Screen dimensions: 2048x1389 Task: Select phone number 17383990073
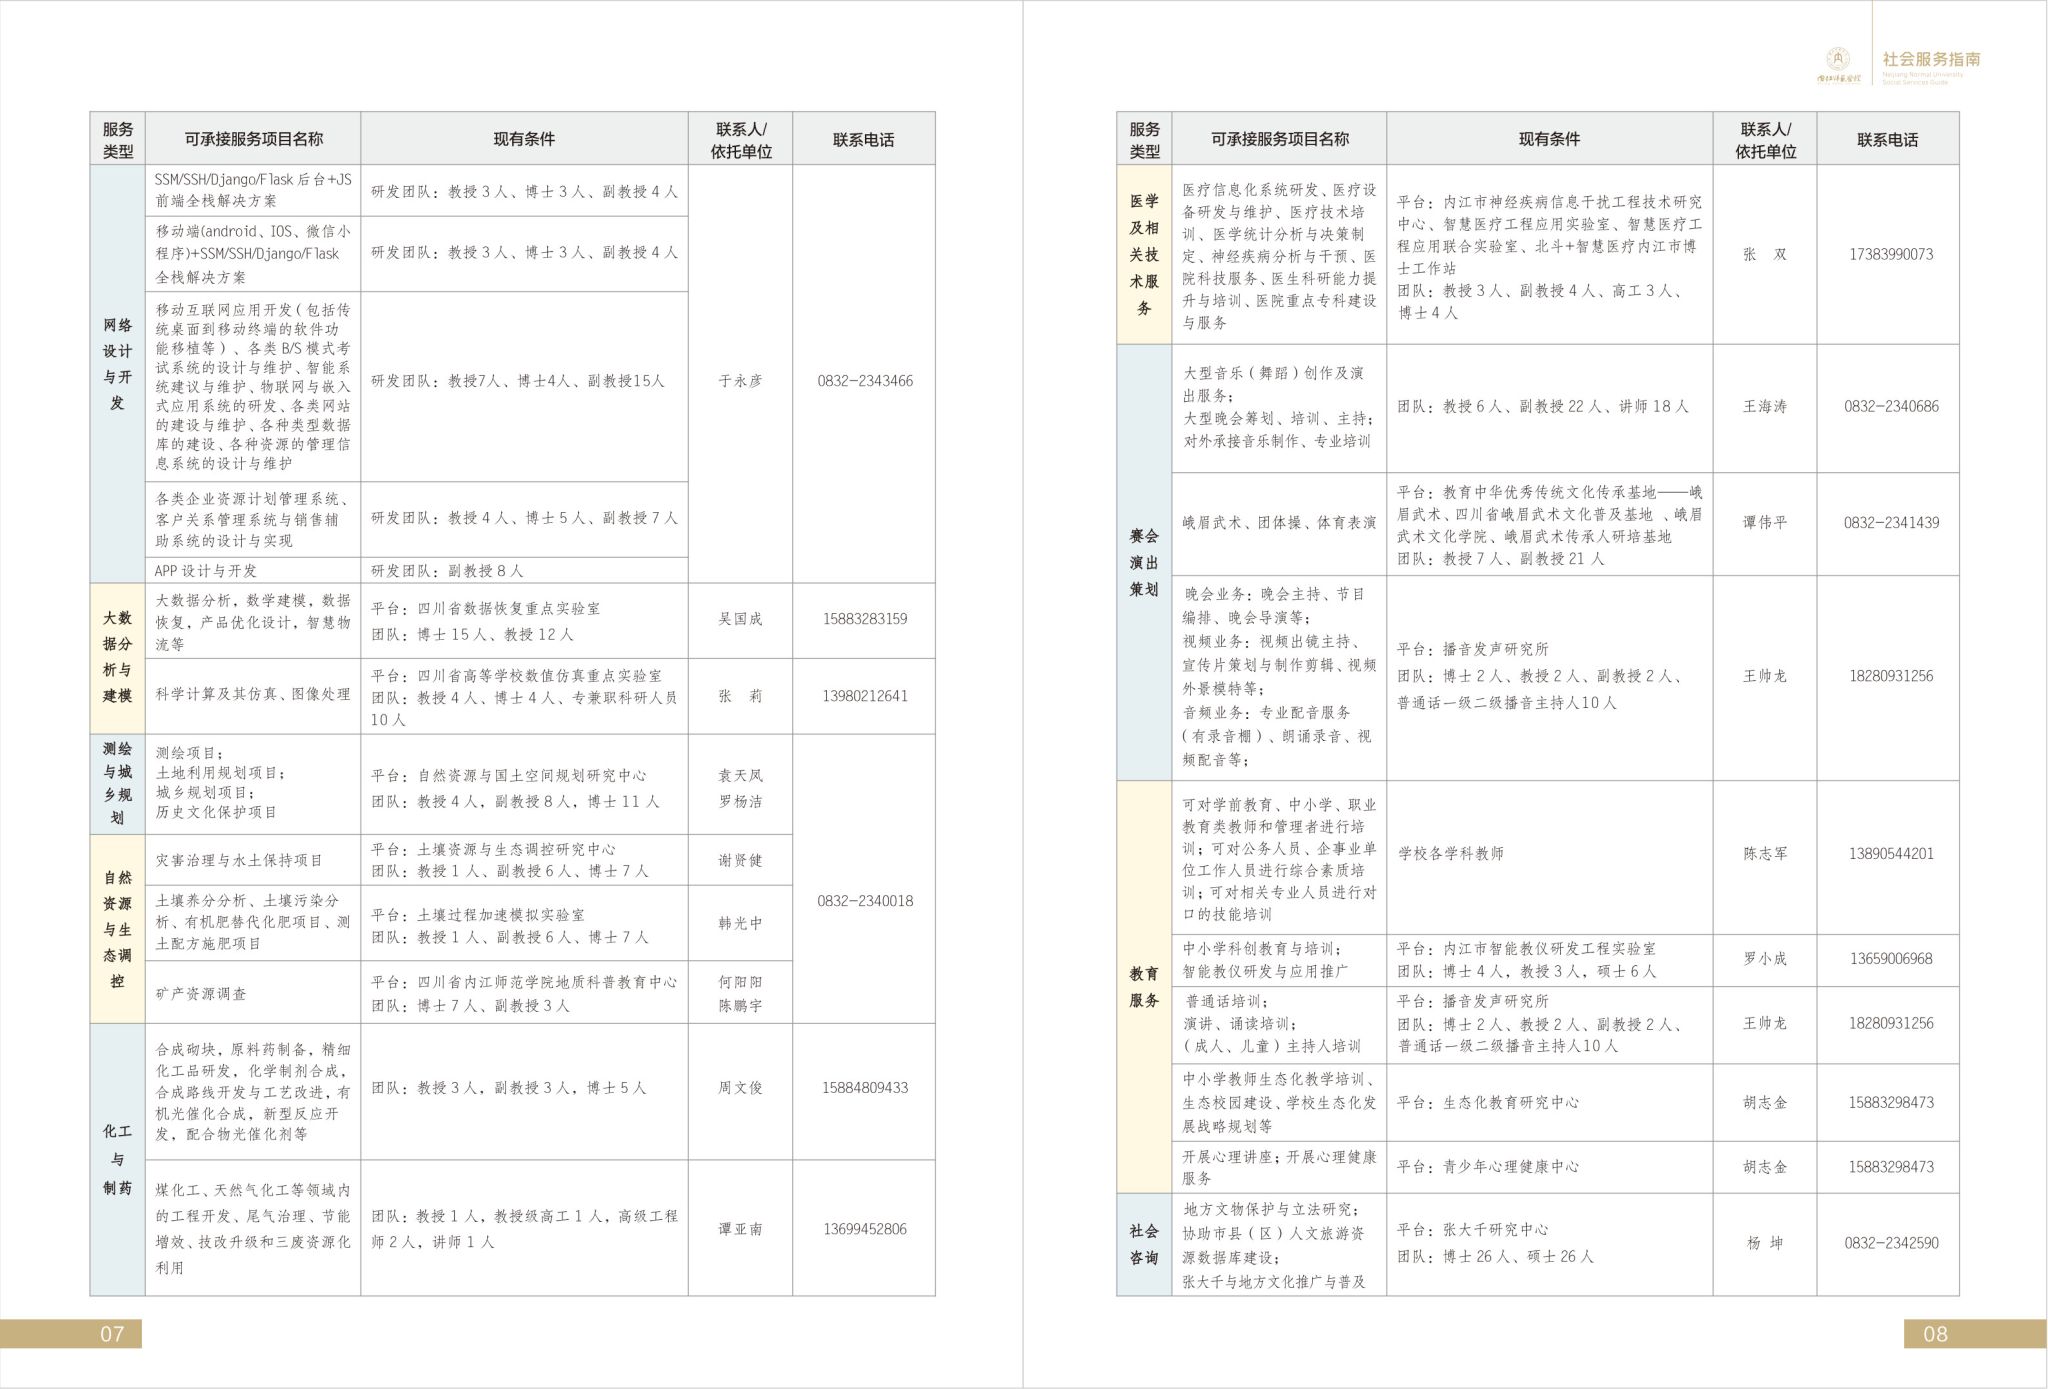1891,255
